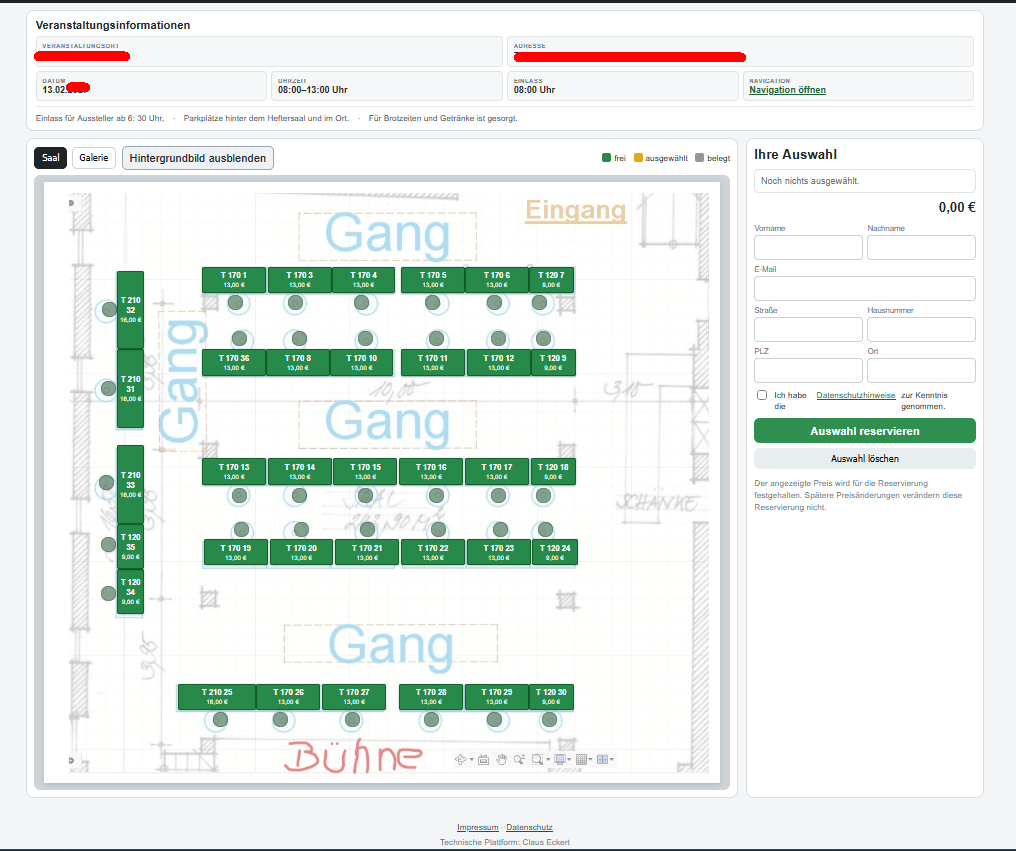Toggle Hintergrundbild ausblenden
1016x851 pixels.
(x=198, y=158)
